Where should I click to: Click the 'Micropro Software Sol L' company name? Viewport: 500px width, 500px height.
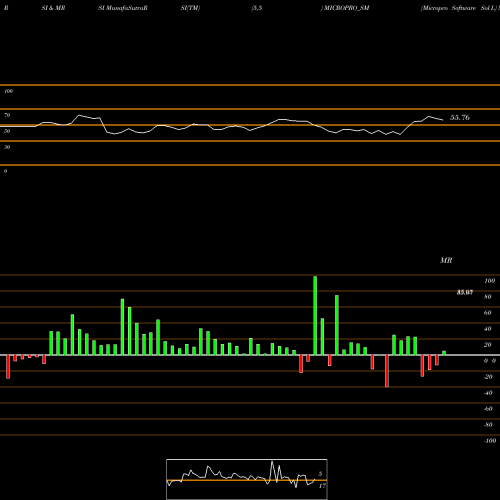click(x=459, y=8)
